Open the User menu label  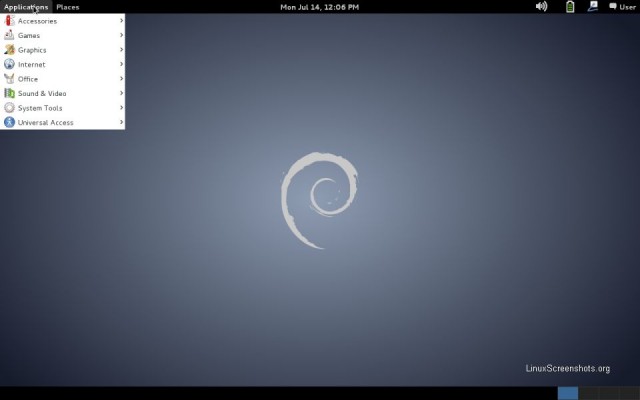coord(627,7)
